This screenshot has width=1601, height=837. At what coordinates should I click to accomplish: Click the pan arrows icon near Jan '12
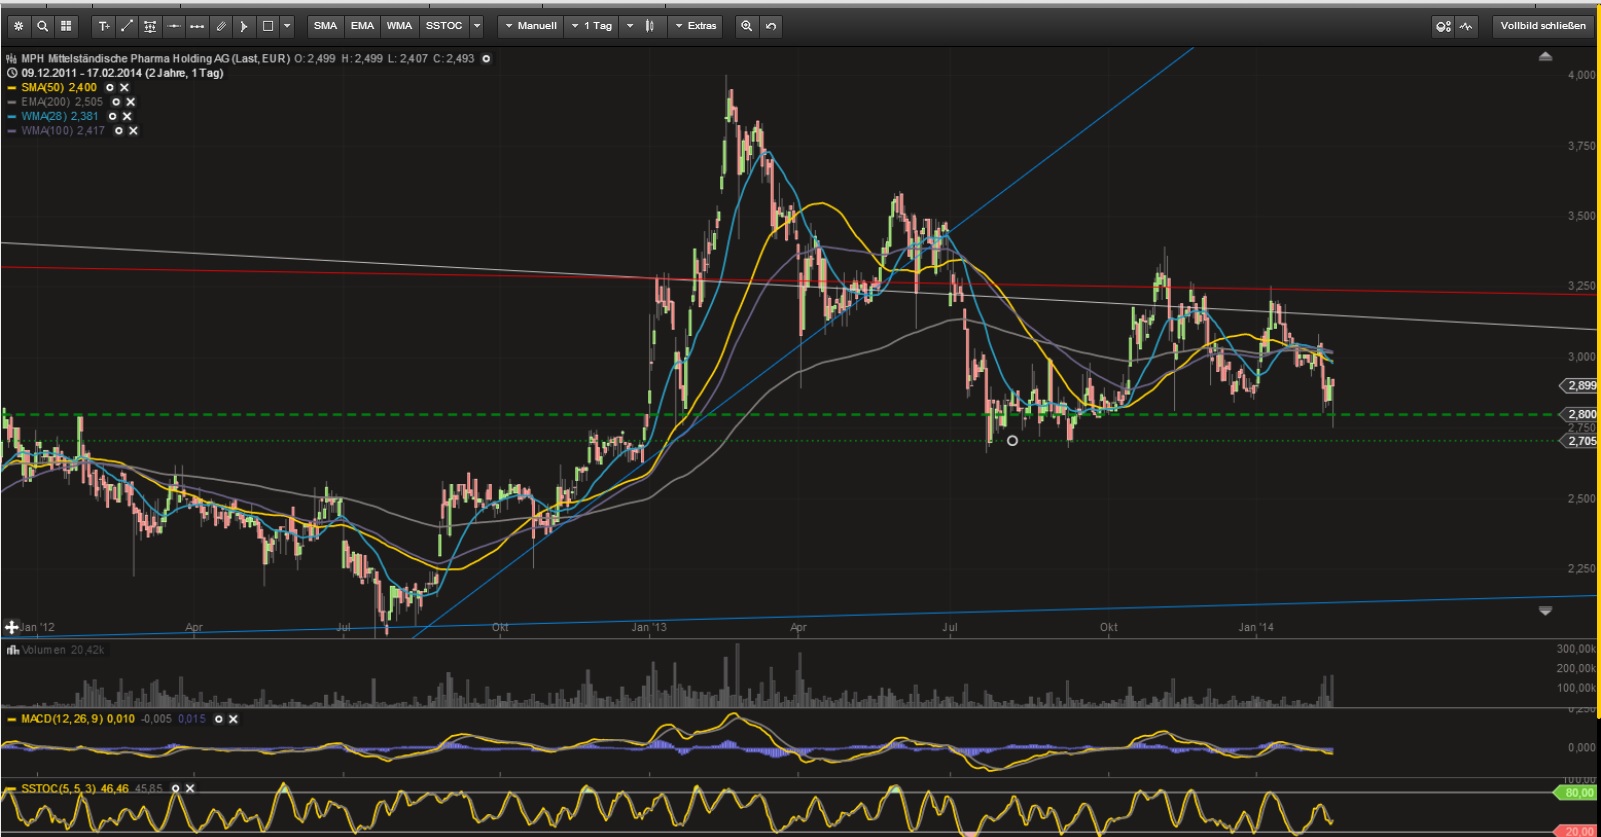11,627
